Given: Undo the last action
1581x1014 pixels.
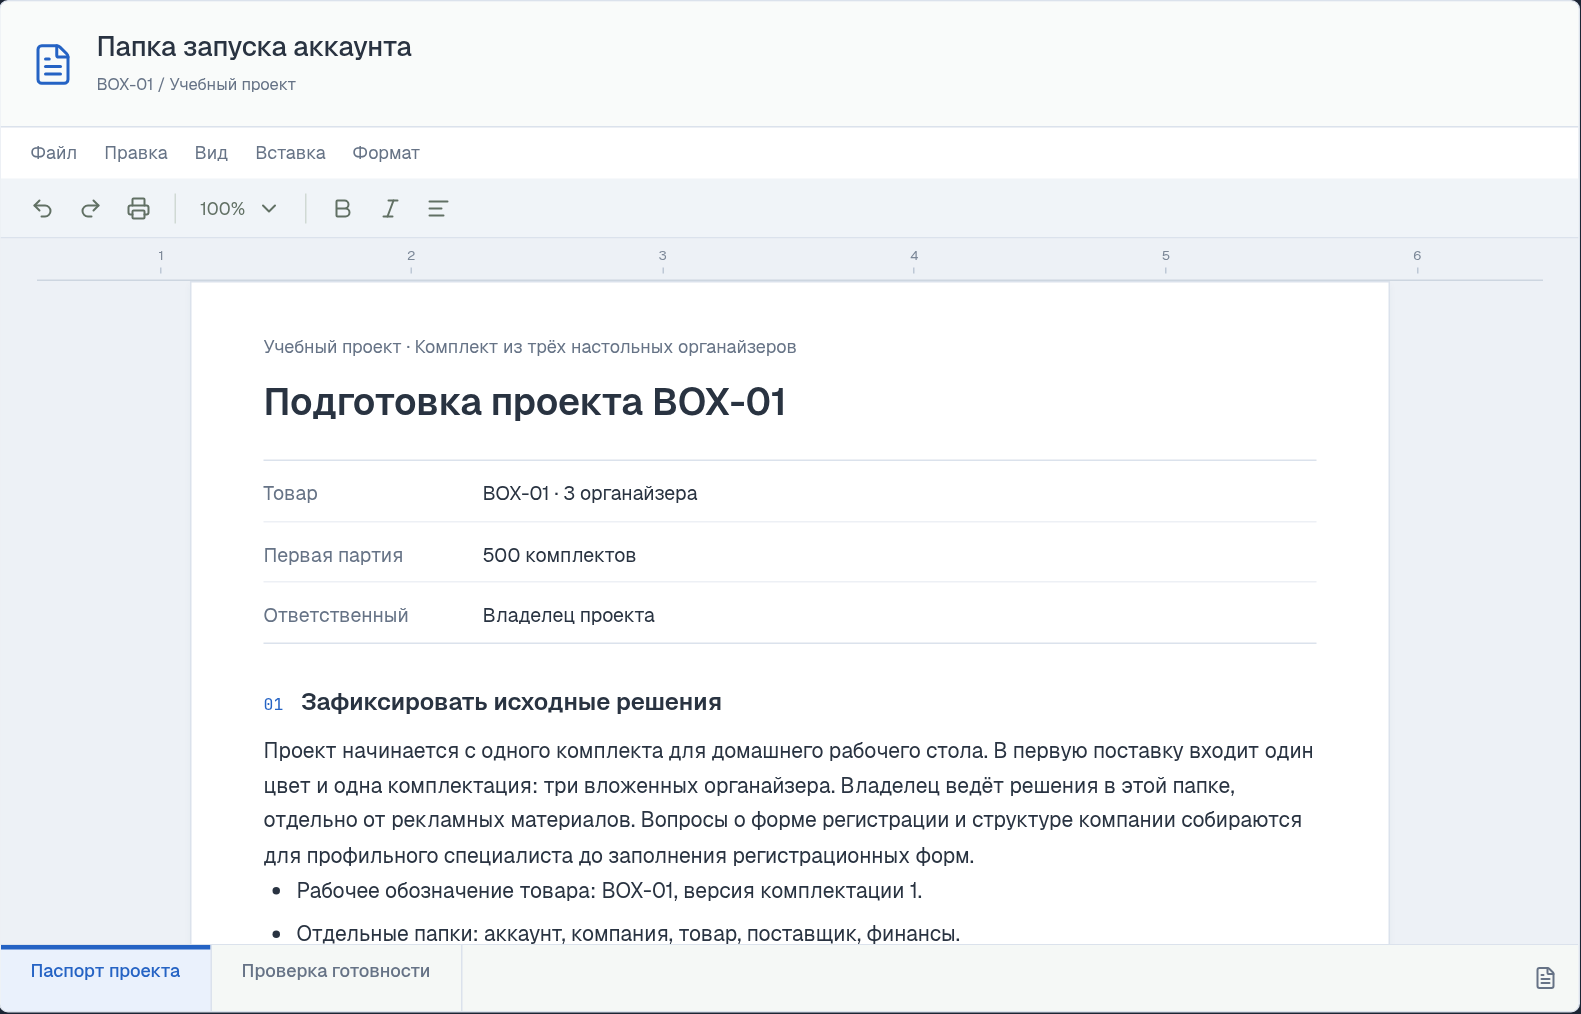Looking at the screenshot, I should tap(42, 208).
